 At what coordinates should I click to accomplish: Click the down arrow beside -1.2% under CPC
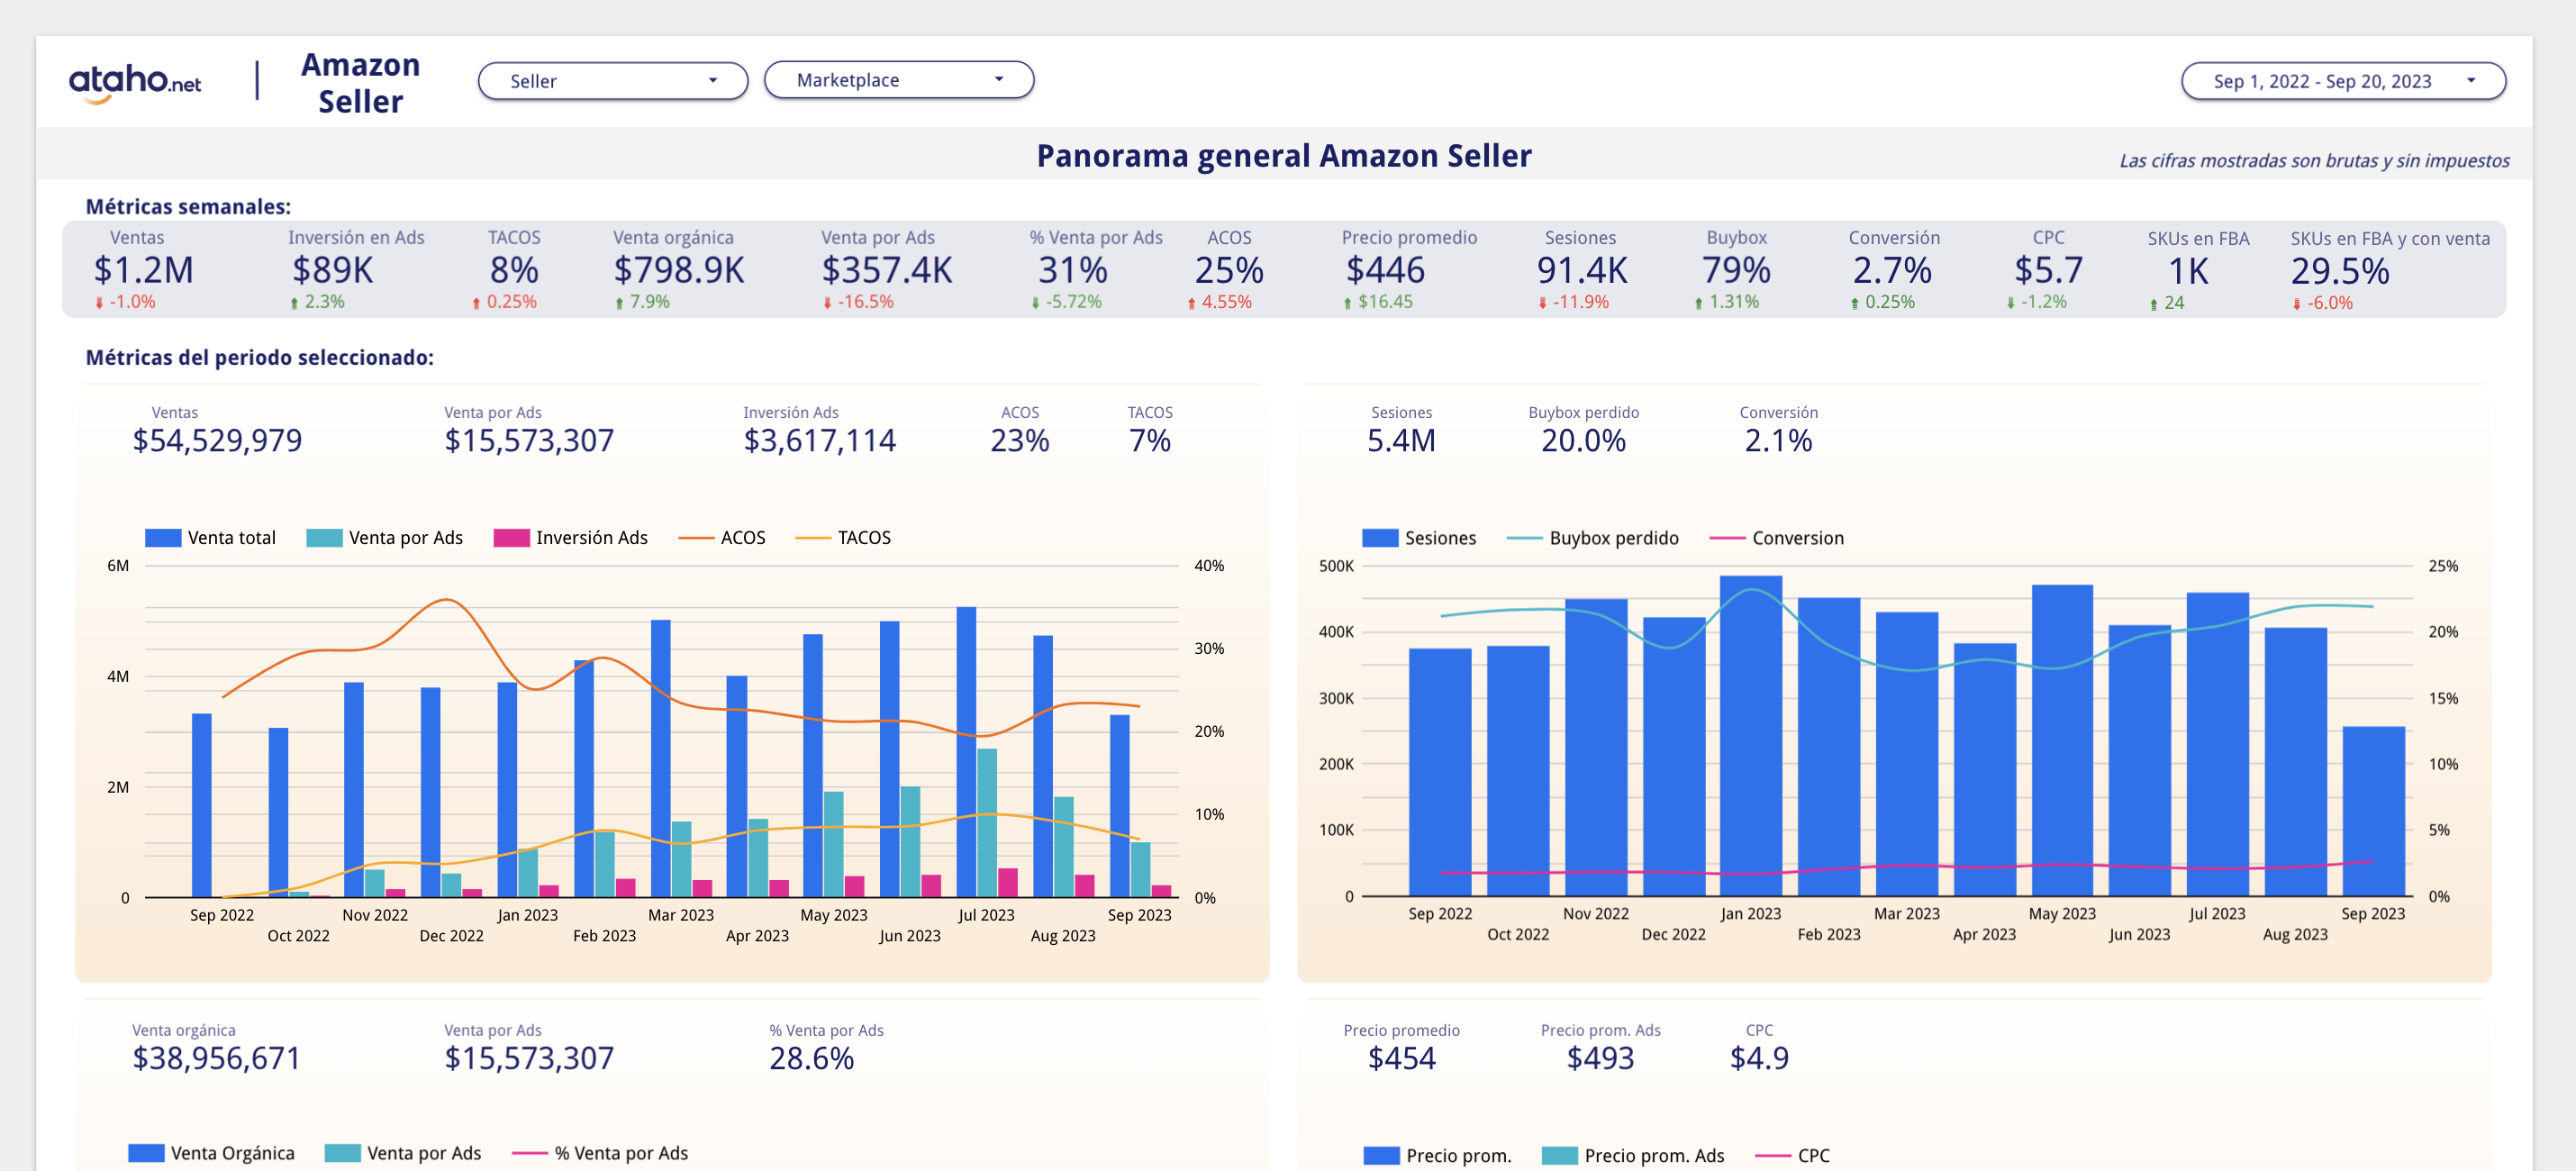coord(2010,302)
